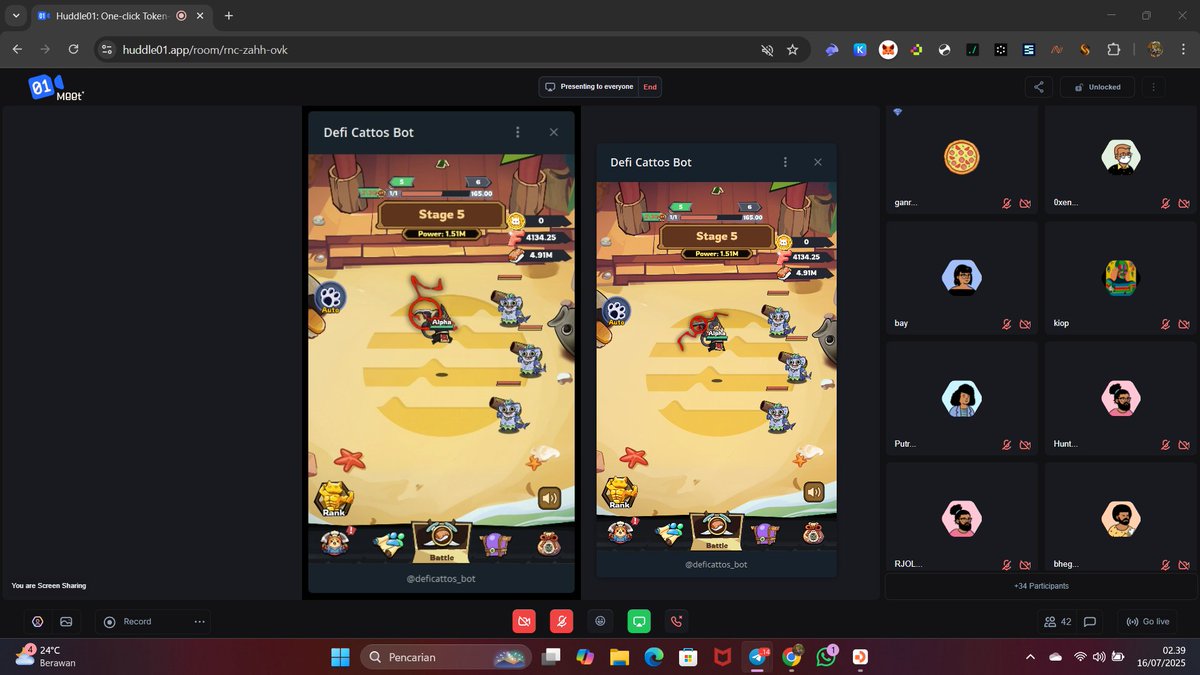The image size is (1200, 675).
Task: Reload the page in Chrome
Action: pos(73,49)
